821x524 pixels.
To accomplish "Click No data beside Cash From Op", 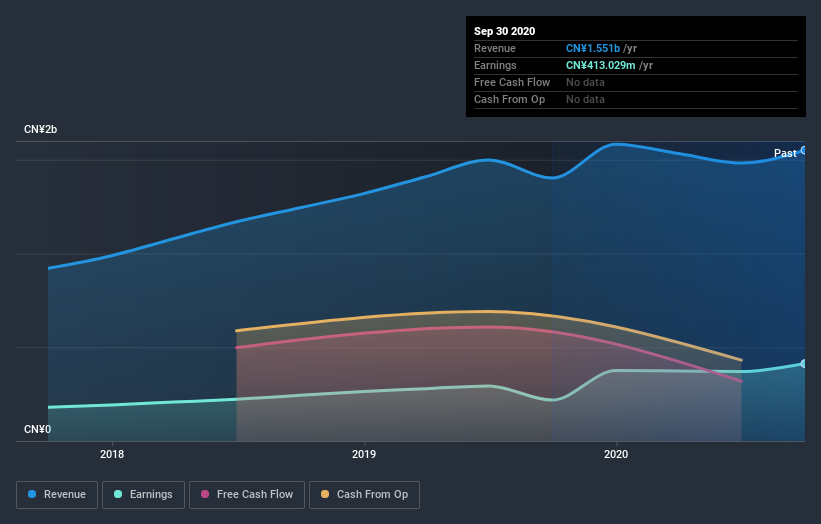I will [x=585, y=99].
